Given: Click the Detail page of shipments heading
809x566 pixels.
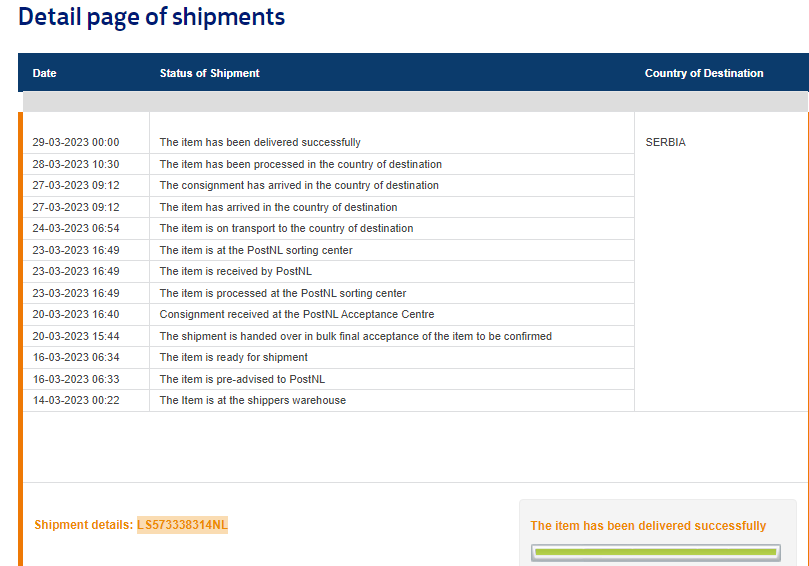Looking at the screenshot, I should tap(152, 17).
